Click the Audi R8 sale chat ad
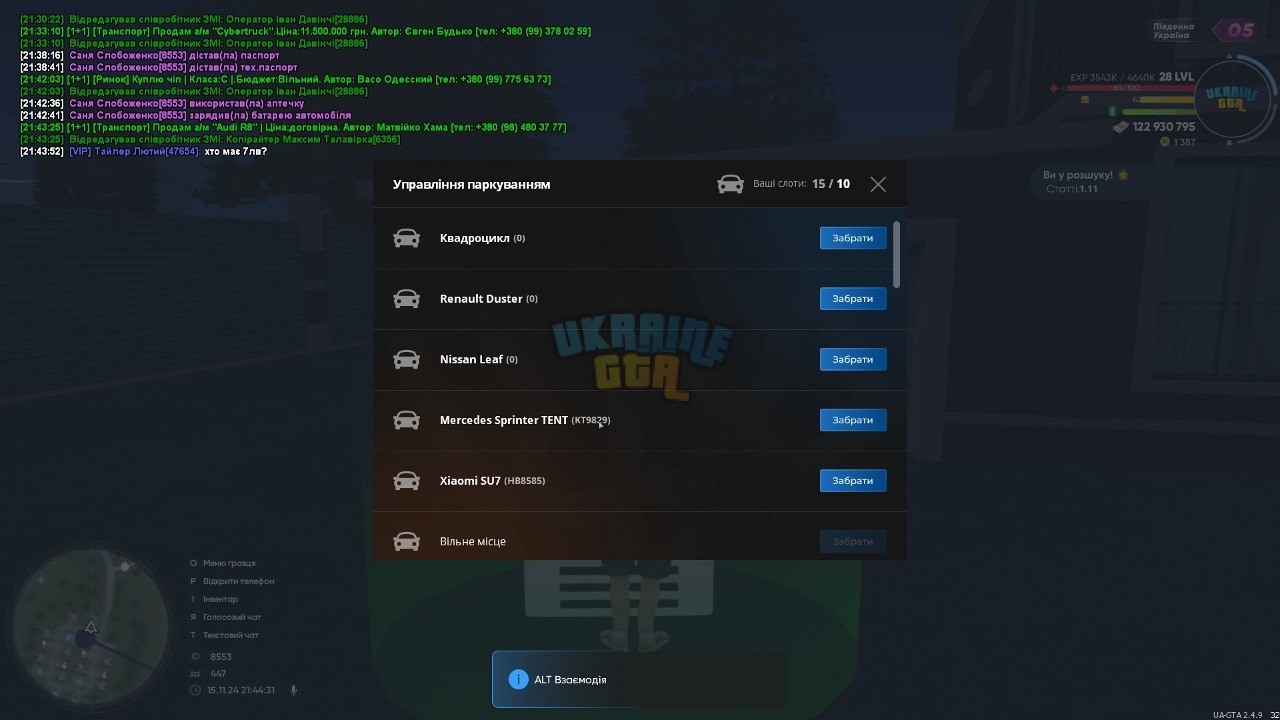The image size is (1280, 720). 293,127
